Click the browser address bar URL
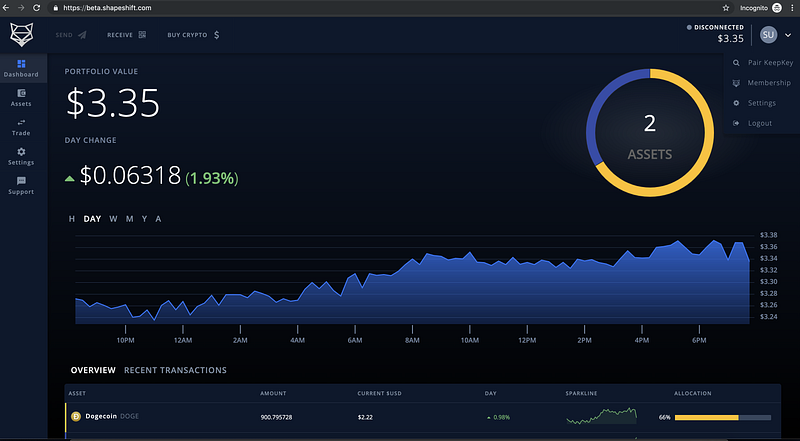Screen dimensions: 800x441 click(107, 8)
